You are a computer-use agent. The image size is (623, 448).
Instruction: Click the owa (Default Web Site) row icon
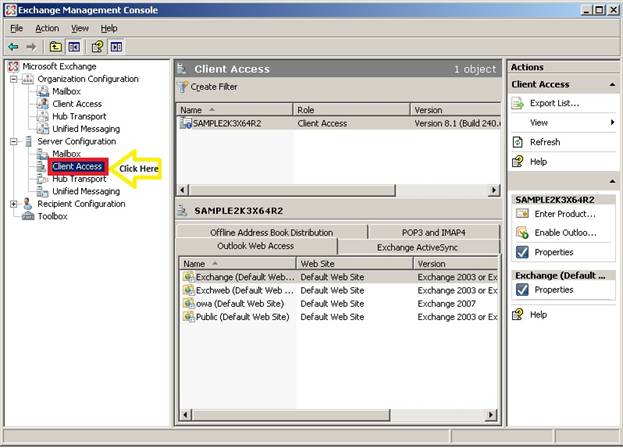(x=189, y=303)
